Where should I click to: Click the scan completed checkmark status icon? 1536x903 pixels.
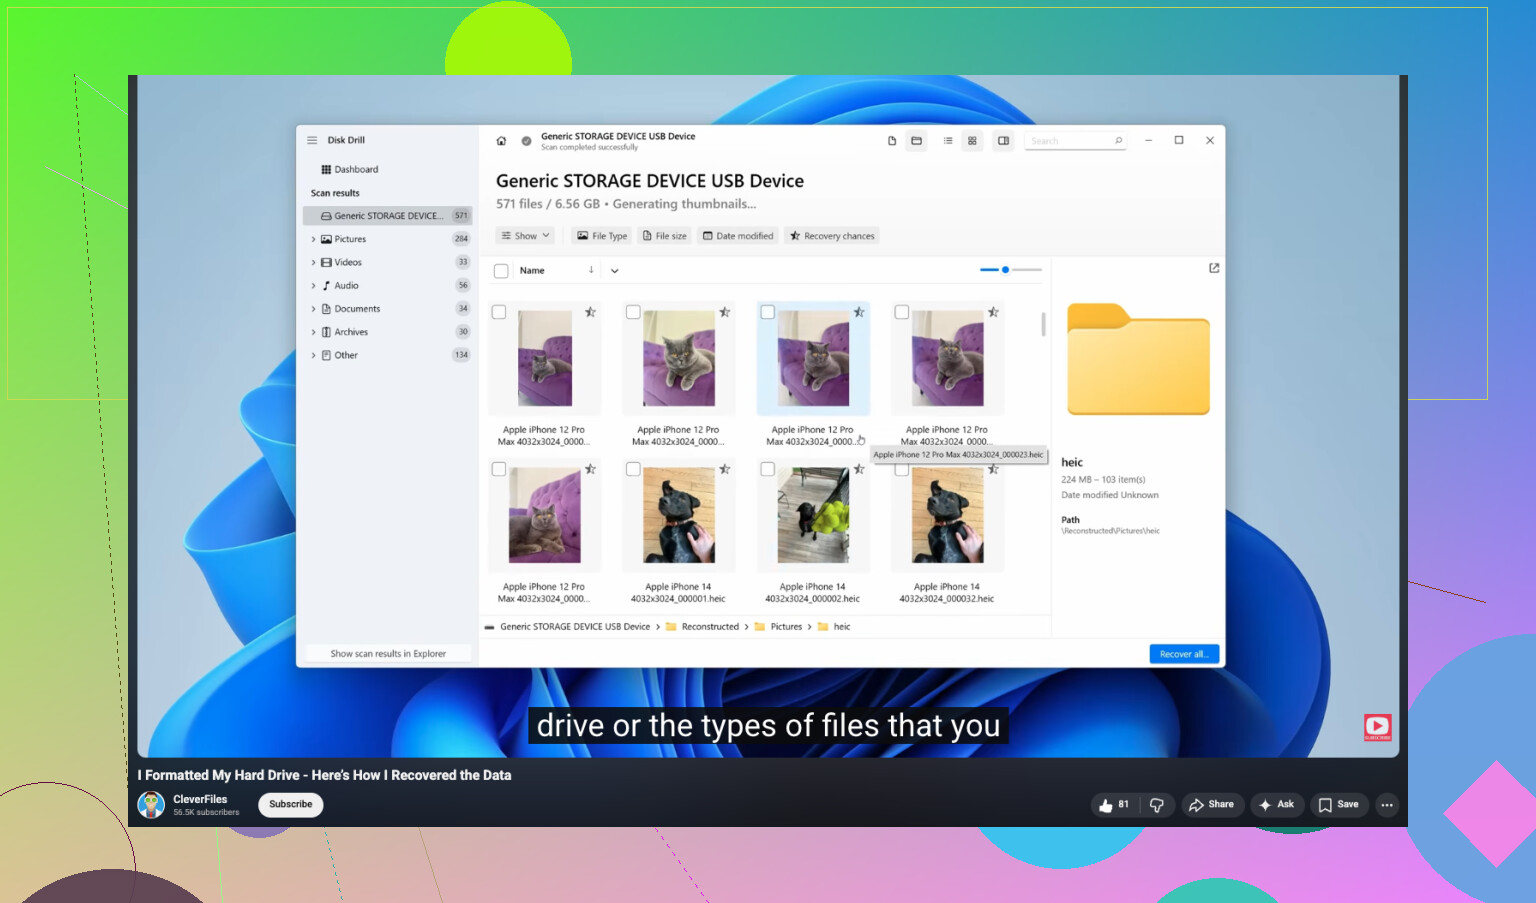click(526, 141)
